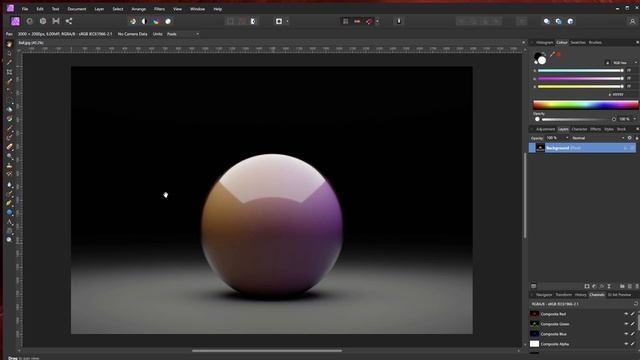Switch to the Liquify persona icon
The width and height of the screenshot is (640, 360).
click(x=29, y=21)
